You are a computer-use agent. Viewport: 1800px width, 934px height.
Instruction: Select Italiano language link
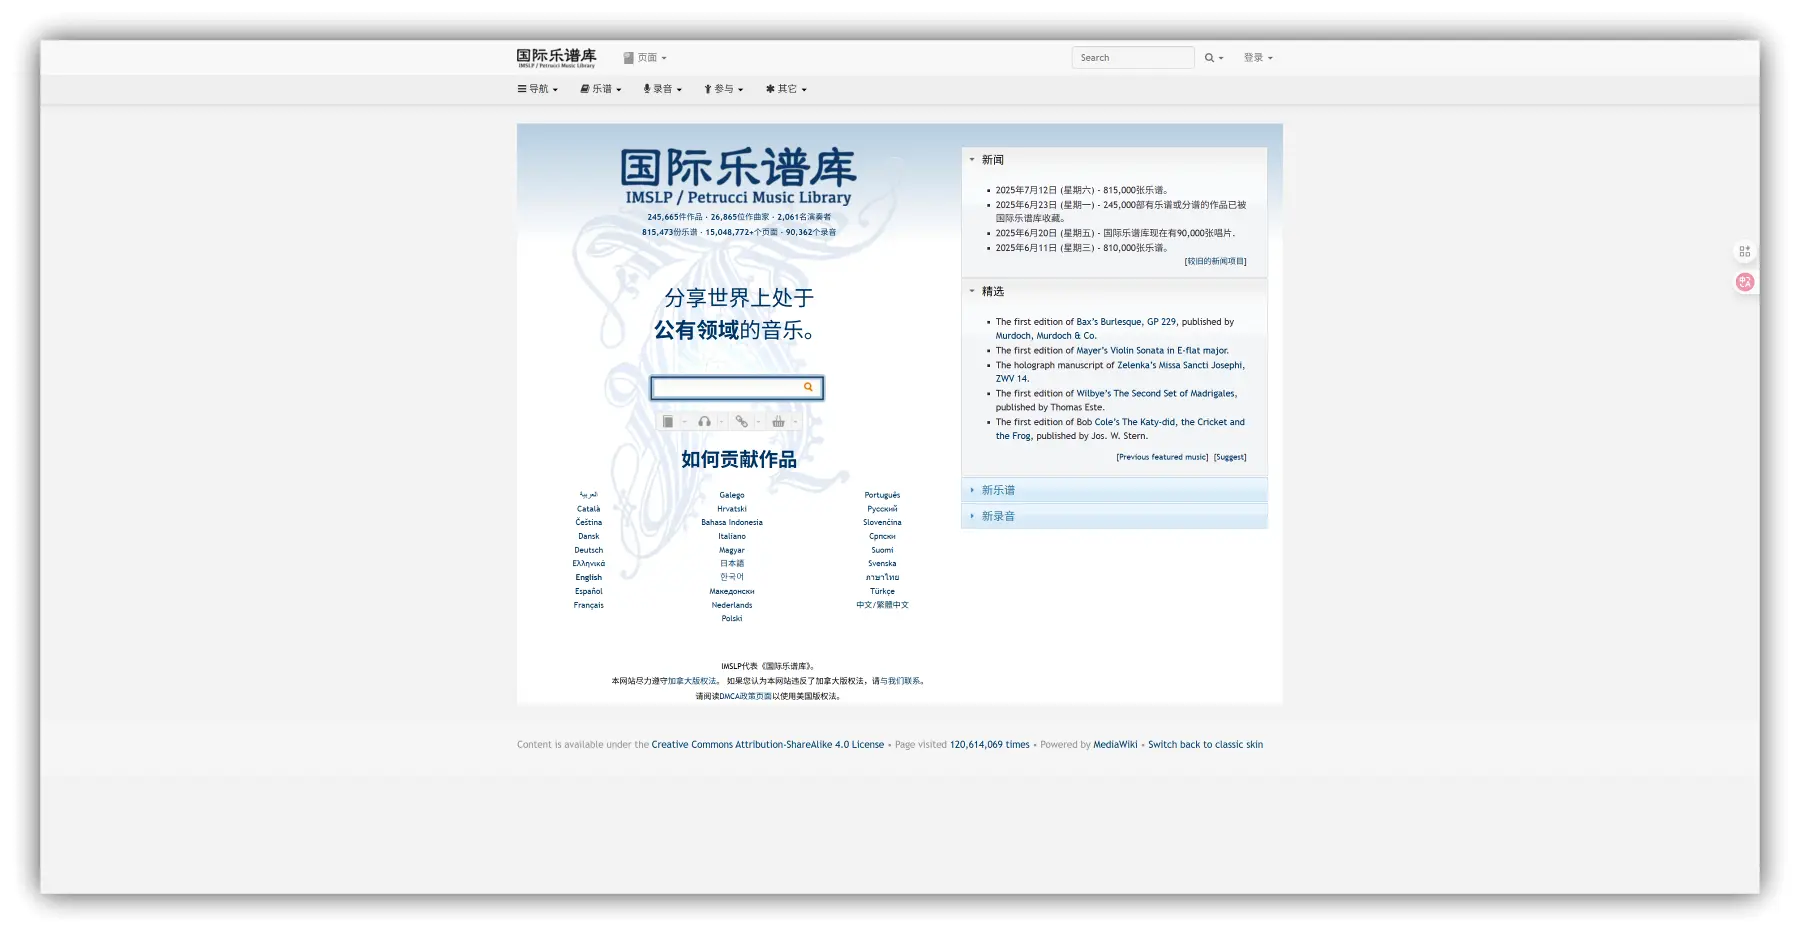[x=732, y=536]
